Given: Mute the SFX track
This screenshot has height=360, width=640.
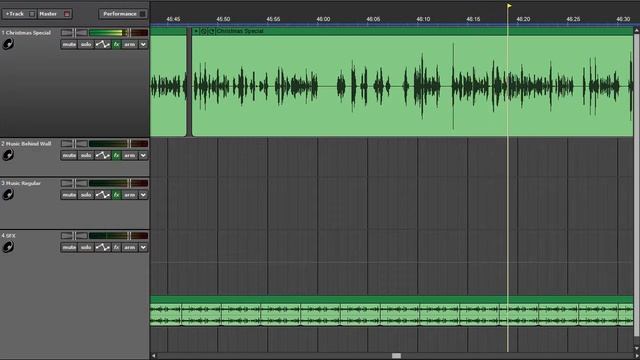Looking at the screenshot, I should (69, 247).
